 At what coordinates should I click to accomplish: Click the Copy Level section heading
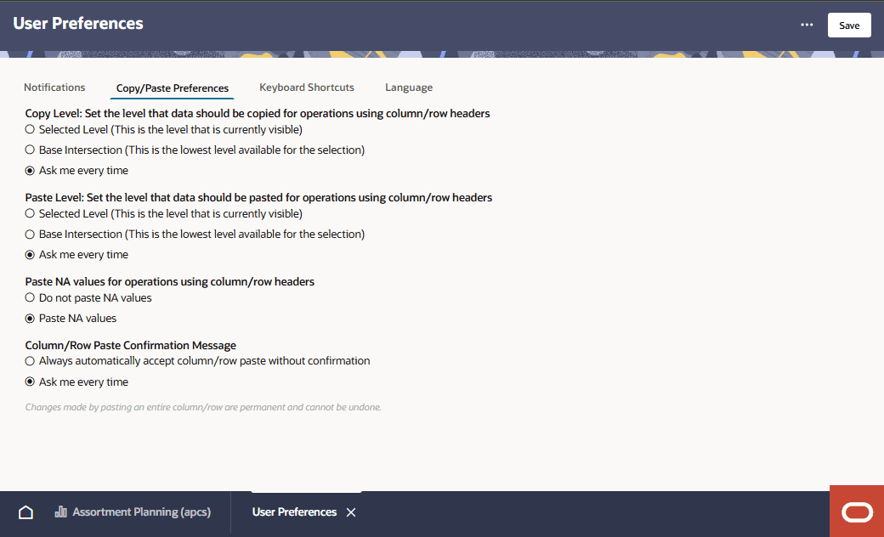point(257,113)
